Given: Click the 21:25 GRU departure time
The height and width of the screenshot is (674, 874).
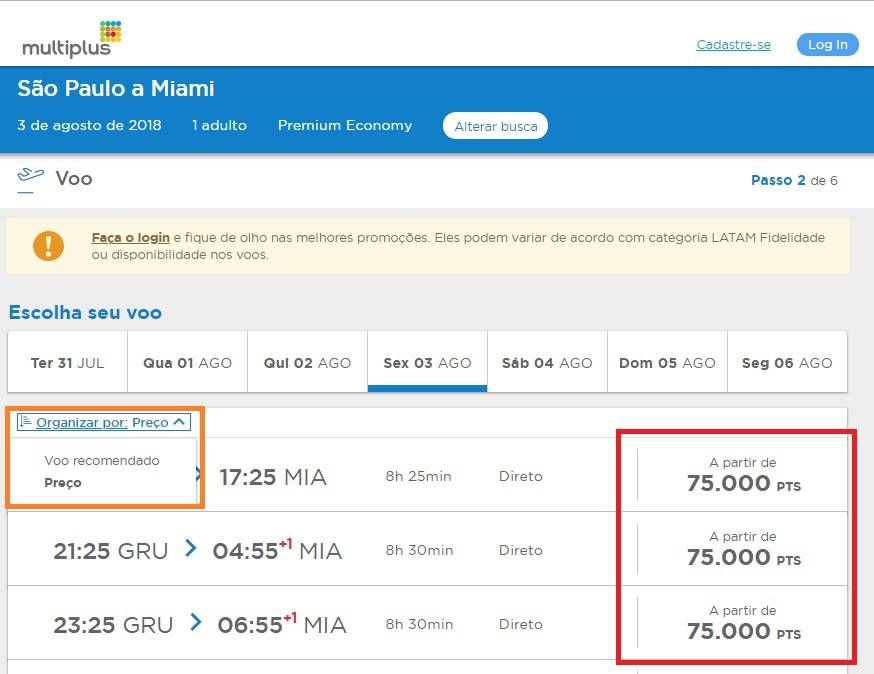Looking at the screenshot, I should coord(110,551).
